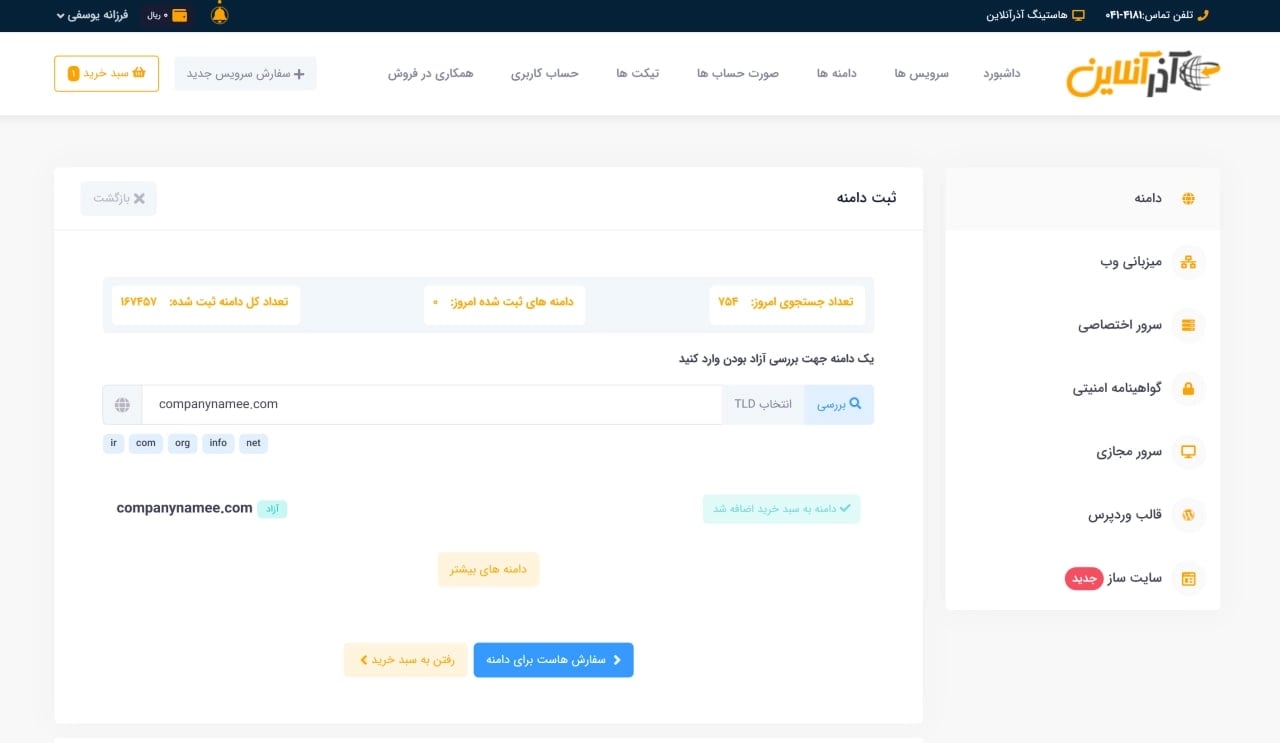
Task: Click سفارش هاست برای دامنه button
Action: pyautogui.click(x=553, y=659)
